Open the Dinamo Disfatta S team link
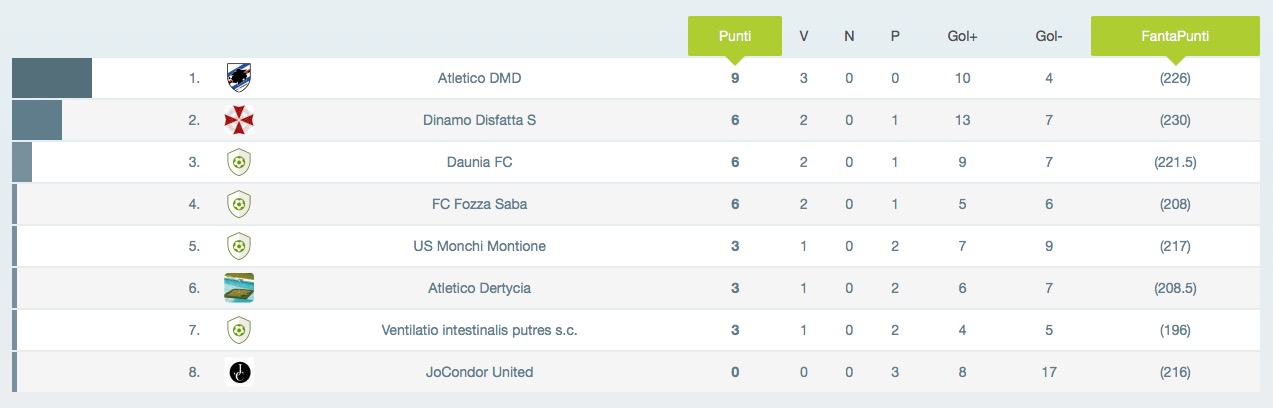Viewport: 1273px width, 408px height. [x=480, y=120]
